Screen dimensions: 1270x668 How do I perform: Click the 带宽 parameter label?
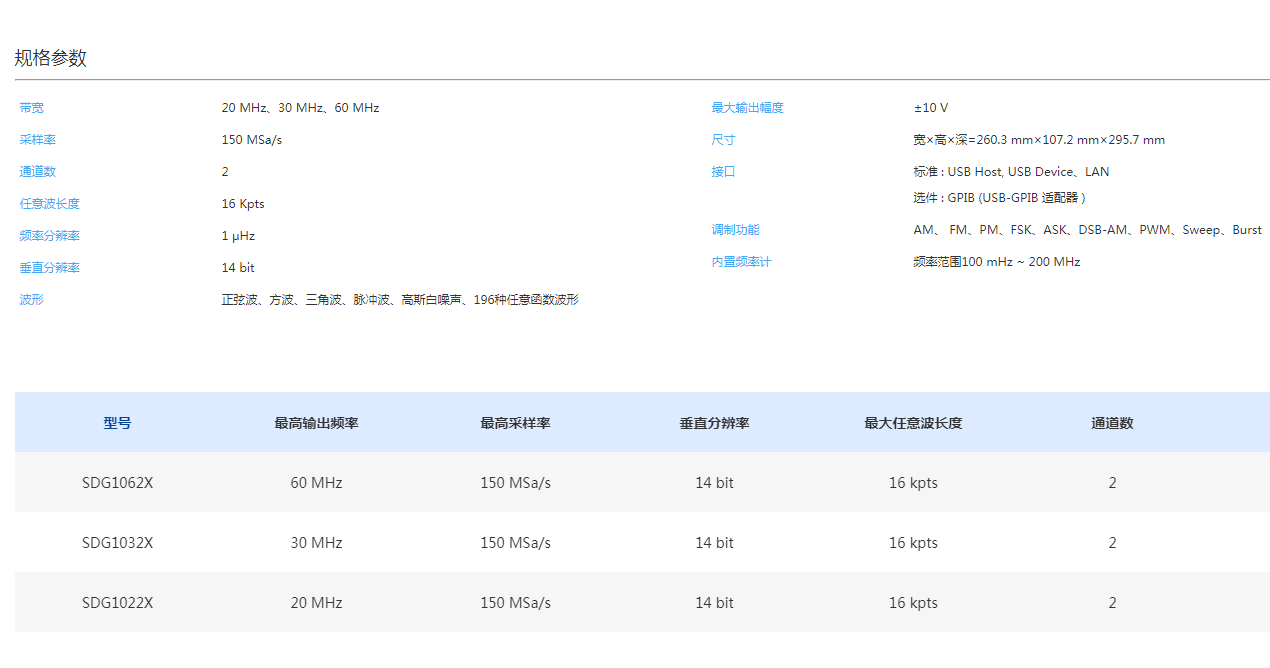tap(31, 107)
